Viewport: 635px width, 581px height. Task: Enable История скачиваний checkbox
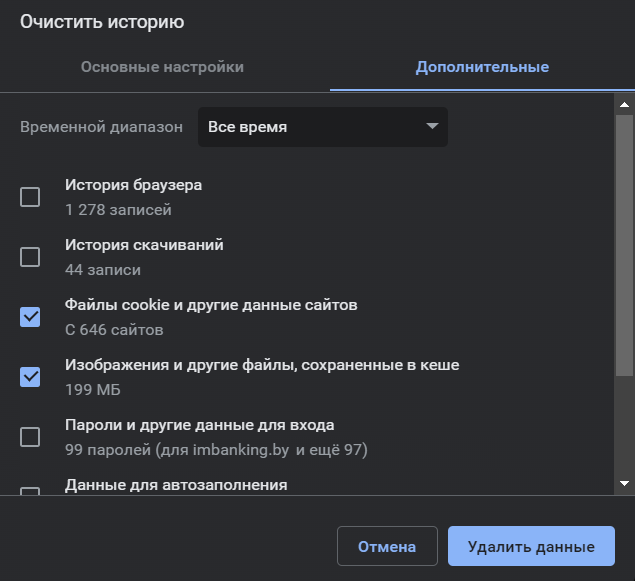(30, 257)
